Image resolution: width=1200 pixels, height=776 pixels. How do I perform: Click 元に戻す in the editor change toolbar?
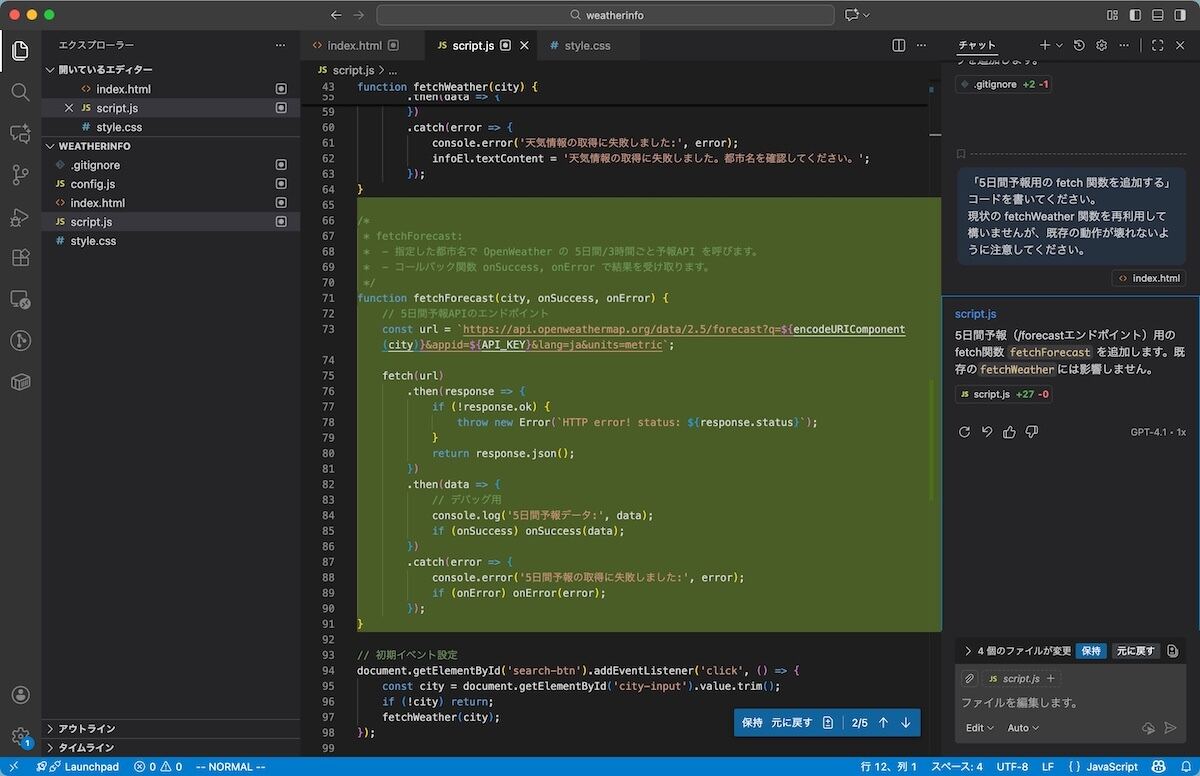tap(791, 722)
